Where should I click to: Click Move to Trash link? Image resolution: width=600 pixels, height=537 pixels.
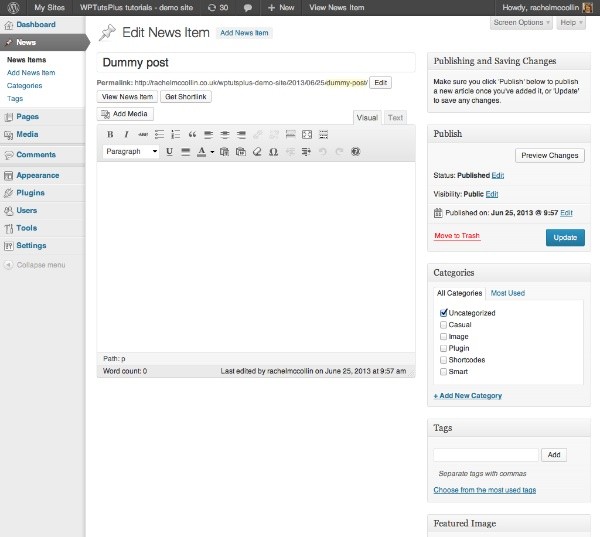457,236
